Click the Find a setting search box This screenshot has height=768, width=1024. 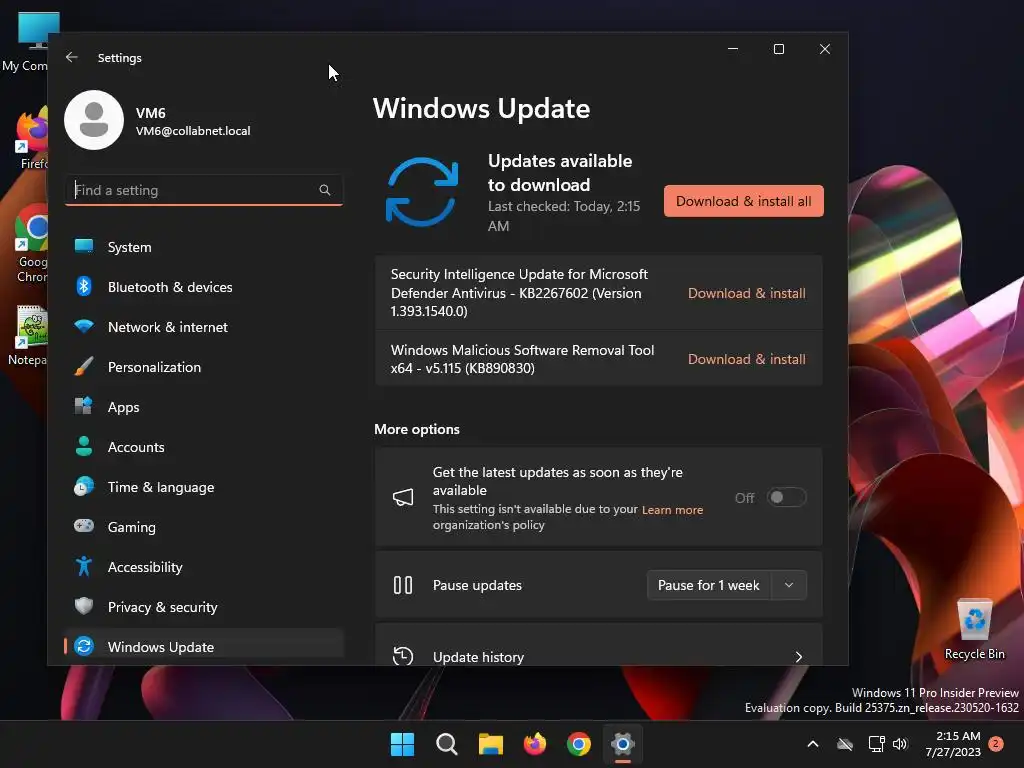click(x=204, y=190)
